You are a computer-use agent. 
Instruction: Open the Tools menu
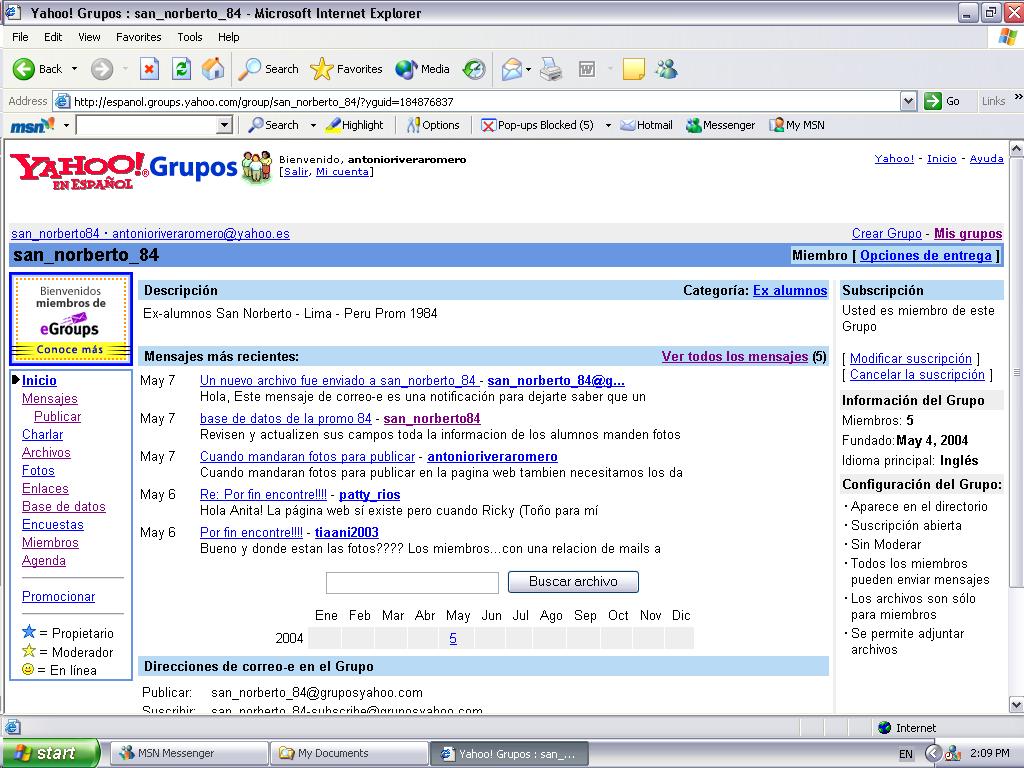(189, 37)
